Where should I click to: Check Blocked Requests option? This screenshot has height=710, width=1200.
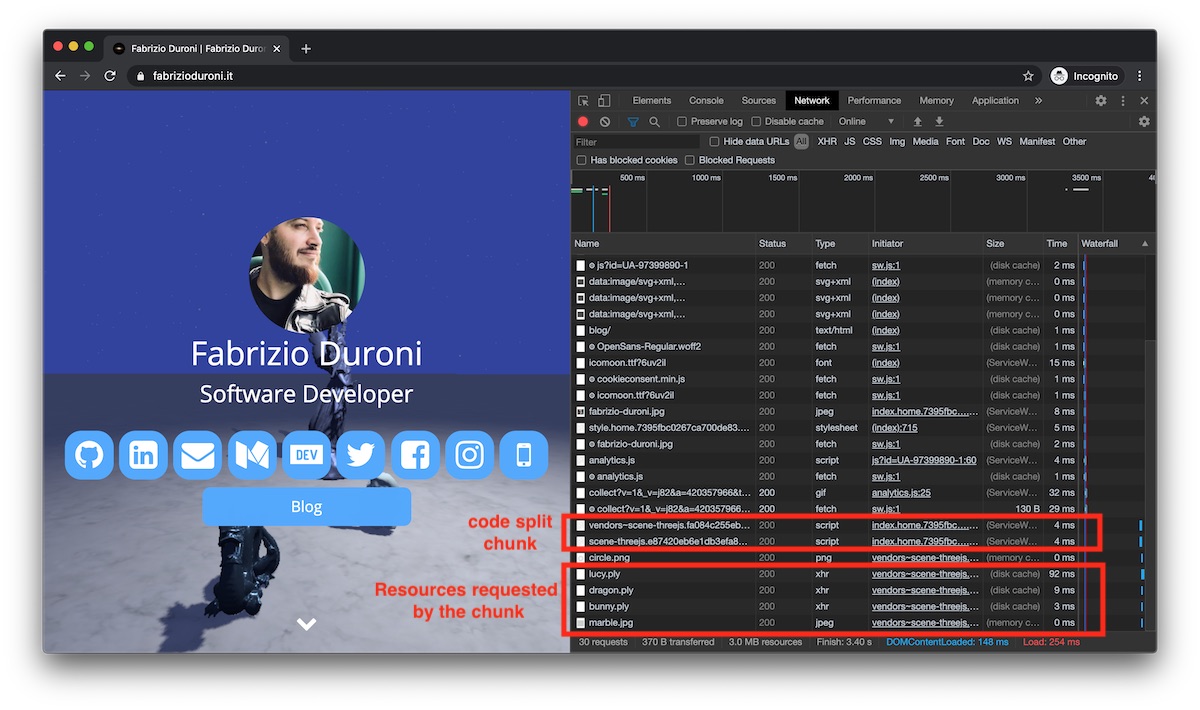(x=690, y=160)
